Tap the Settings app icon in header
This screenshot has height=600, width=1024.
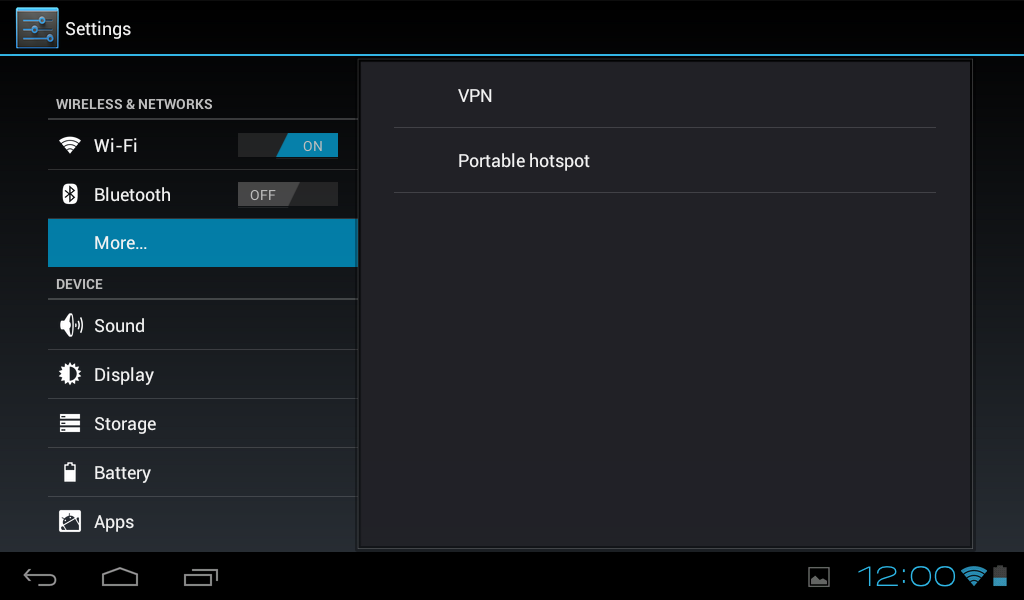pos(37,28)
